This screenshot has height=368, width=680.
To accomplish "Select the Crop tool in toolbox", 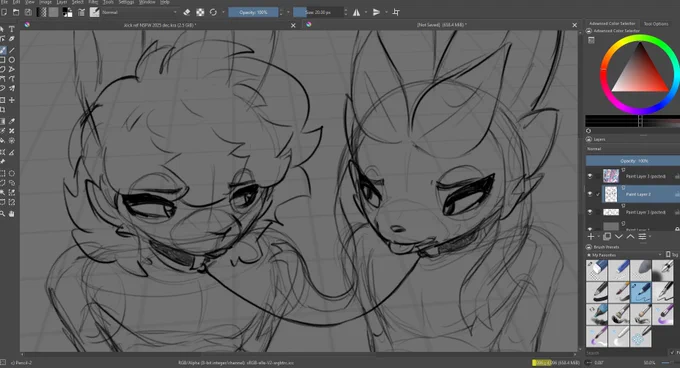I will 3,110.
